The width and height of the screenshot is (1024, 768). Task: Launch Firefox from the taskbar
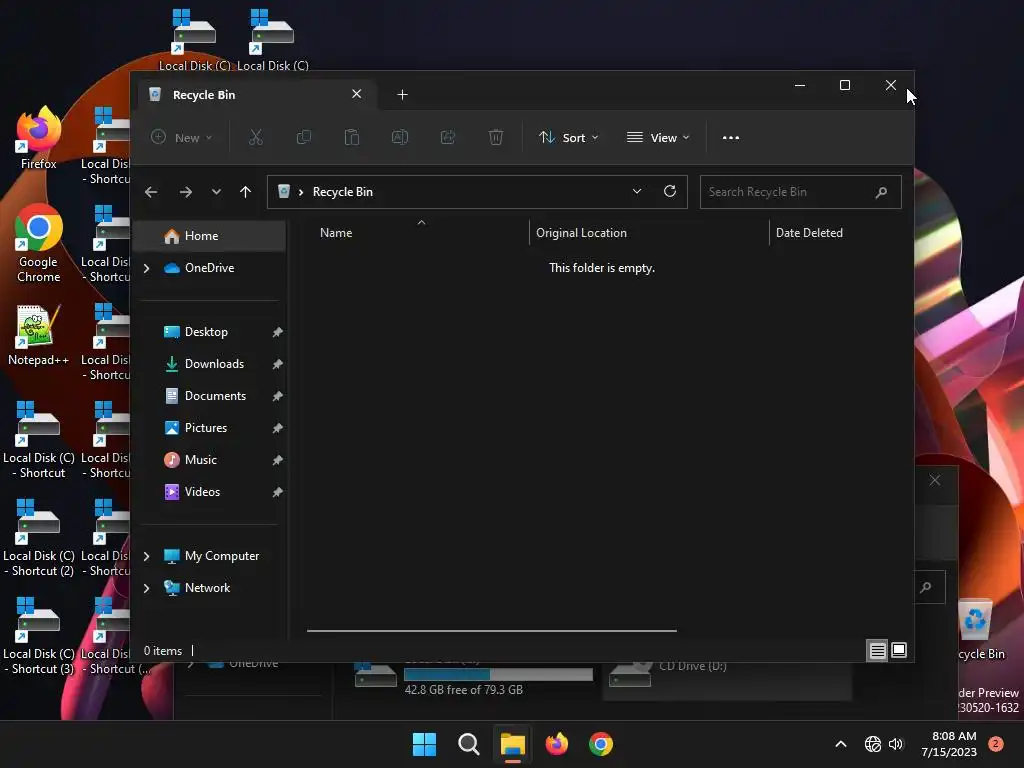(557, 744)
